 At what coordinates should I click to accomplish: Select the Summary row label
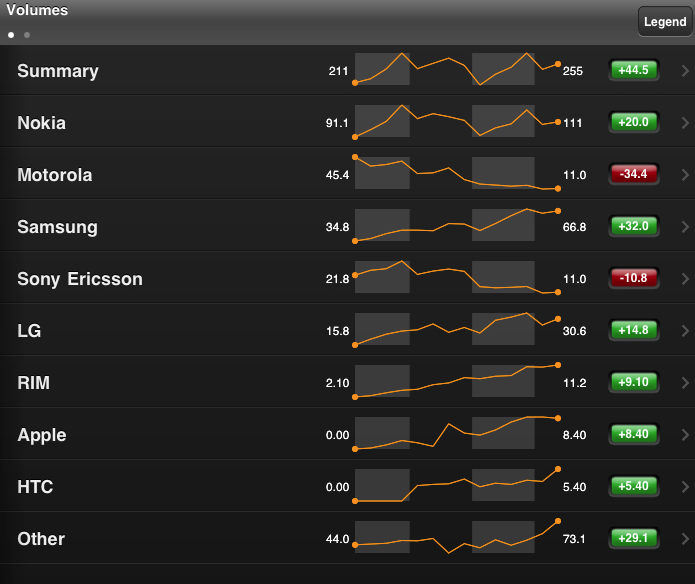pyautogui.click(x=58, y=71)
